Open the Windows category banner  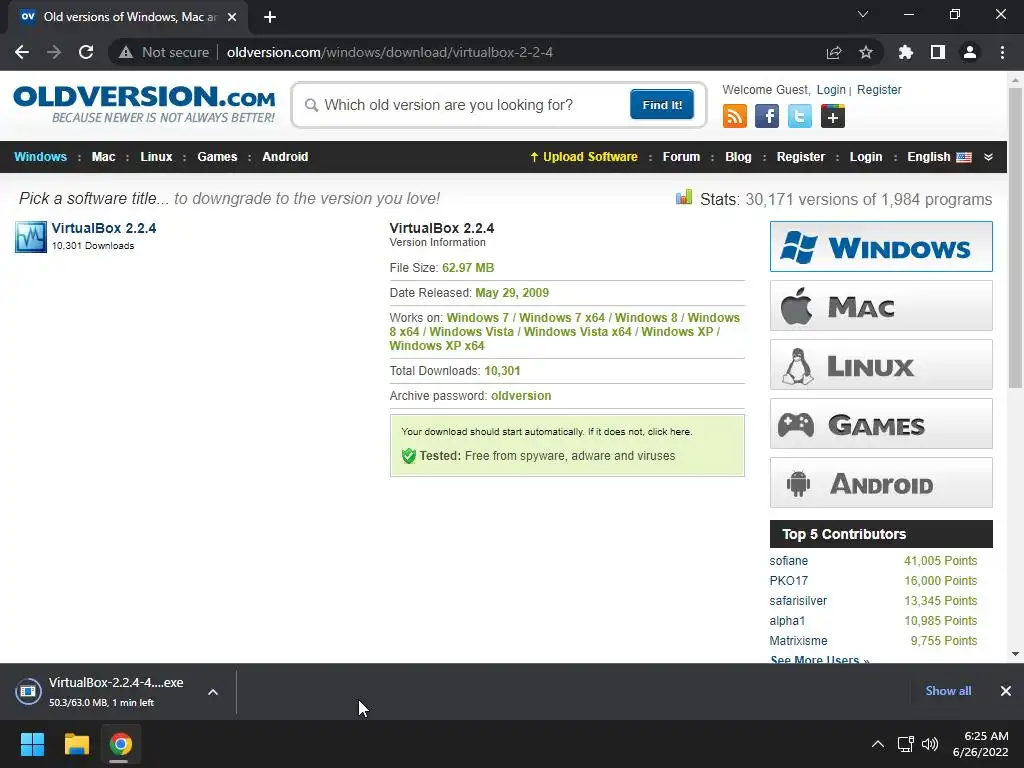[881, 246]
